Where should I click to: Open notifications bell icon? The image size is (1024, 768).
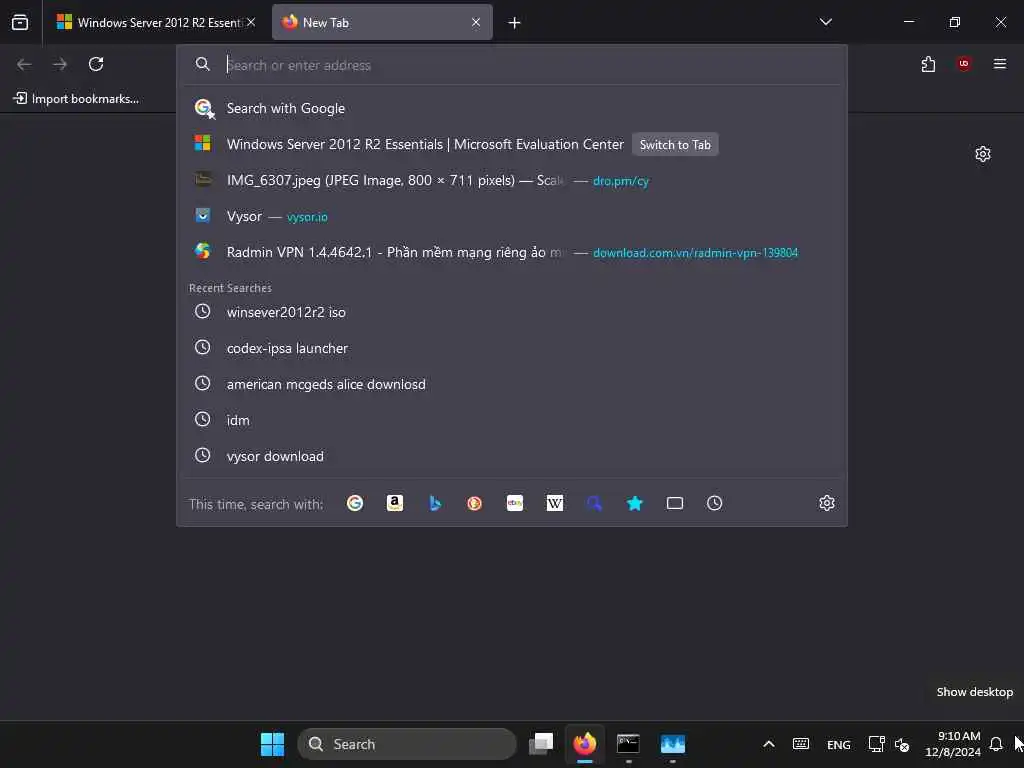coord(995,744)
